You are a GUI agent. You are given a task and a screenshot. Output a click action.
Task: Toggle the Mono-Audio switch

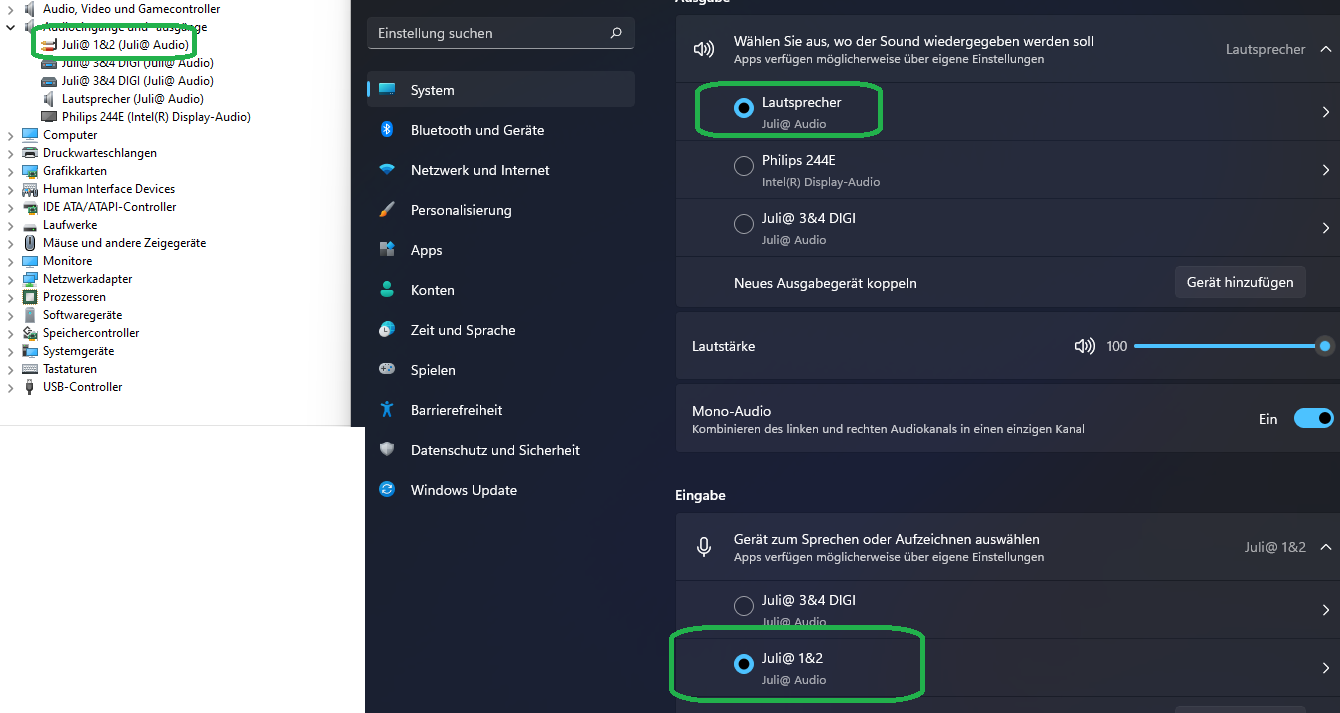pos(1313,419)
